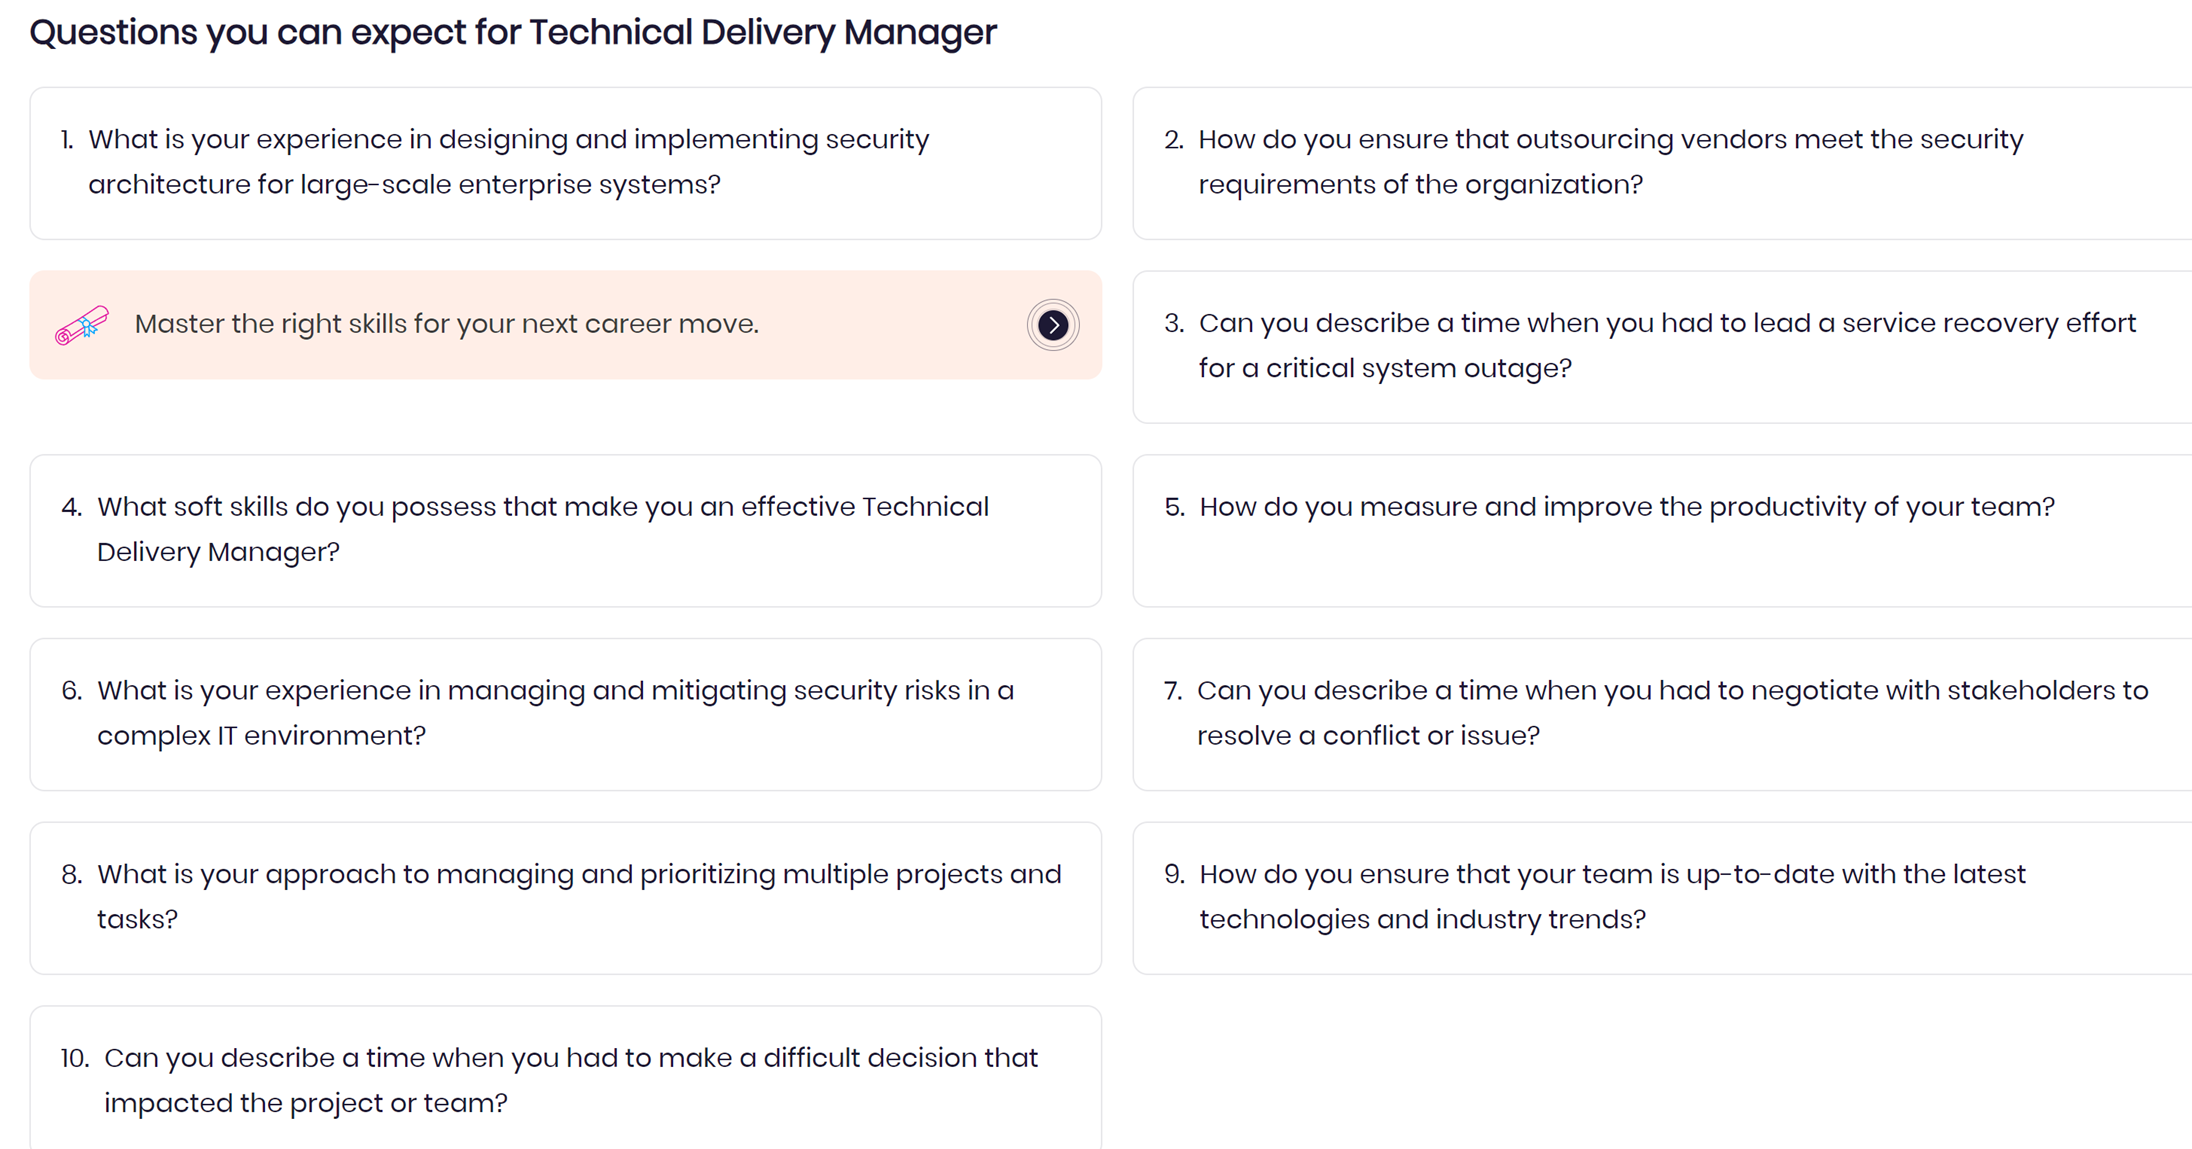Click 'complex IT environment?' text line
Image resolution: width=2192 pixels, height=1149 pixels.
pyautogui.click(x=261, y=736)
